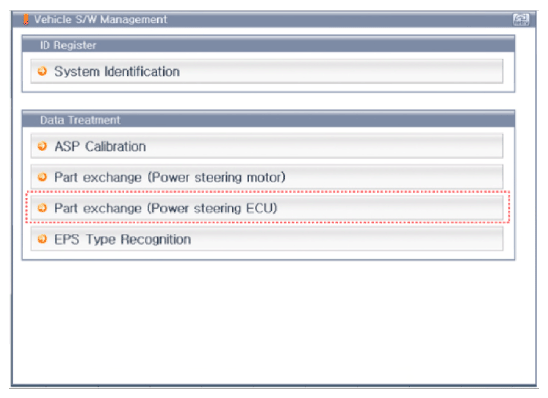Start ASP Calibration
The image size is (548, 398).
[267, 146]
